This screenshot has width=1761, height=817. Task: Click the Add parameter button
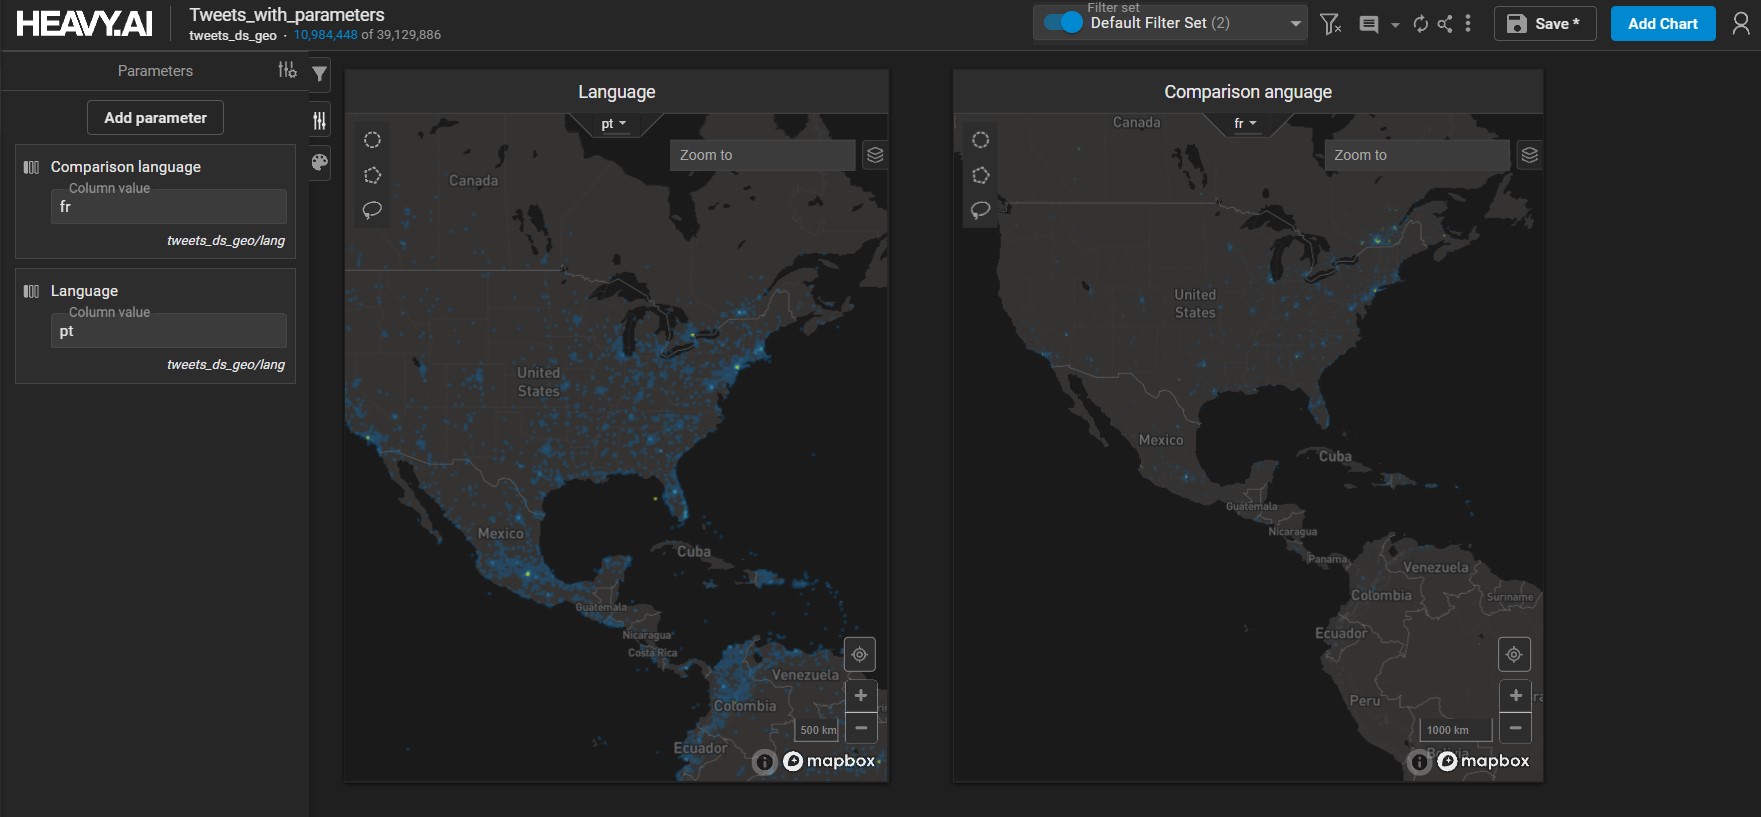coord(155,118)
